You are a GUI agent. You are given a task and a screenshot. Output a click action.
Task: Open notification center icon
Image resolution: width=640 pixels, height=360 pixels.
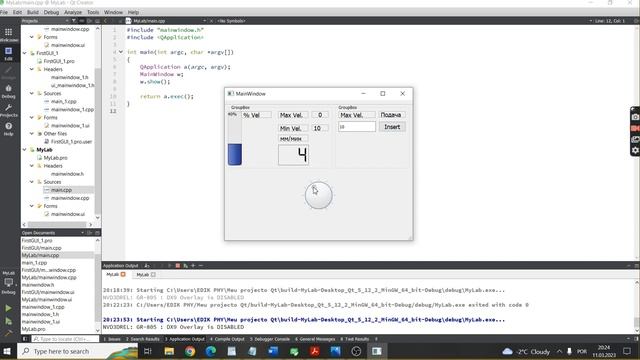coord(627,351)
